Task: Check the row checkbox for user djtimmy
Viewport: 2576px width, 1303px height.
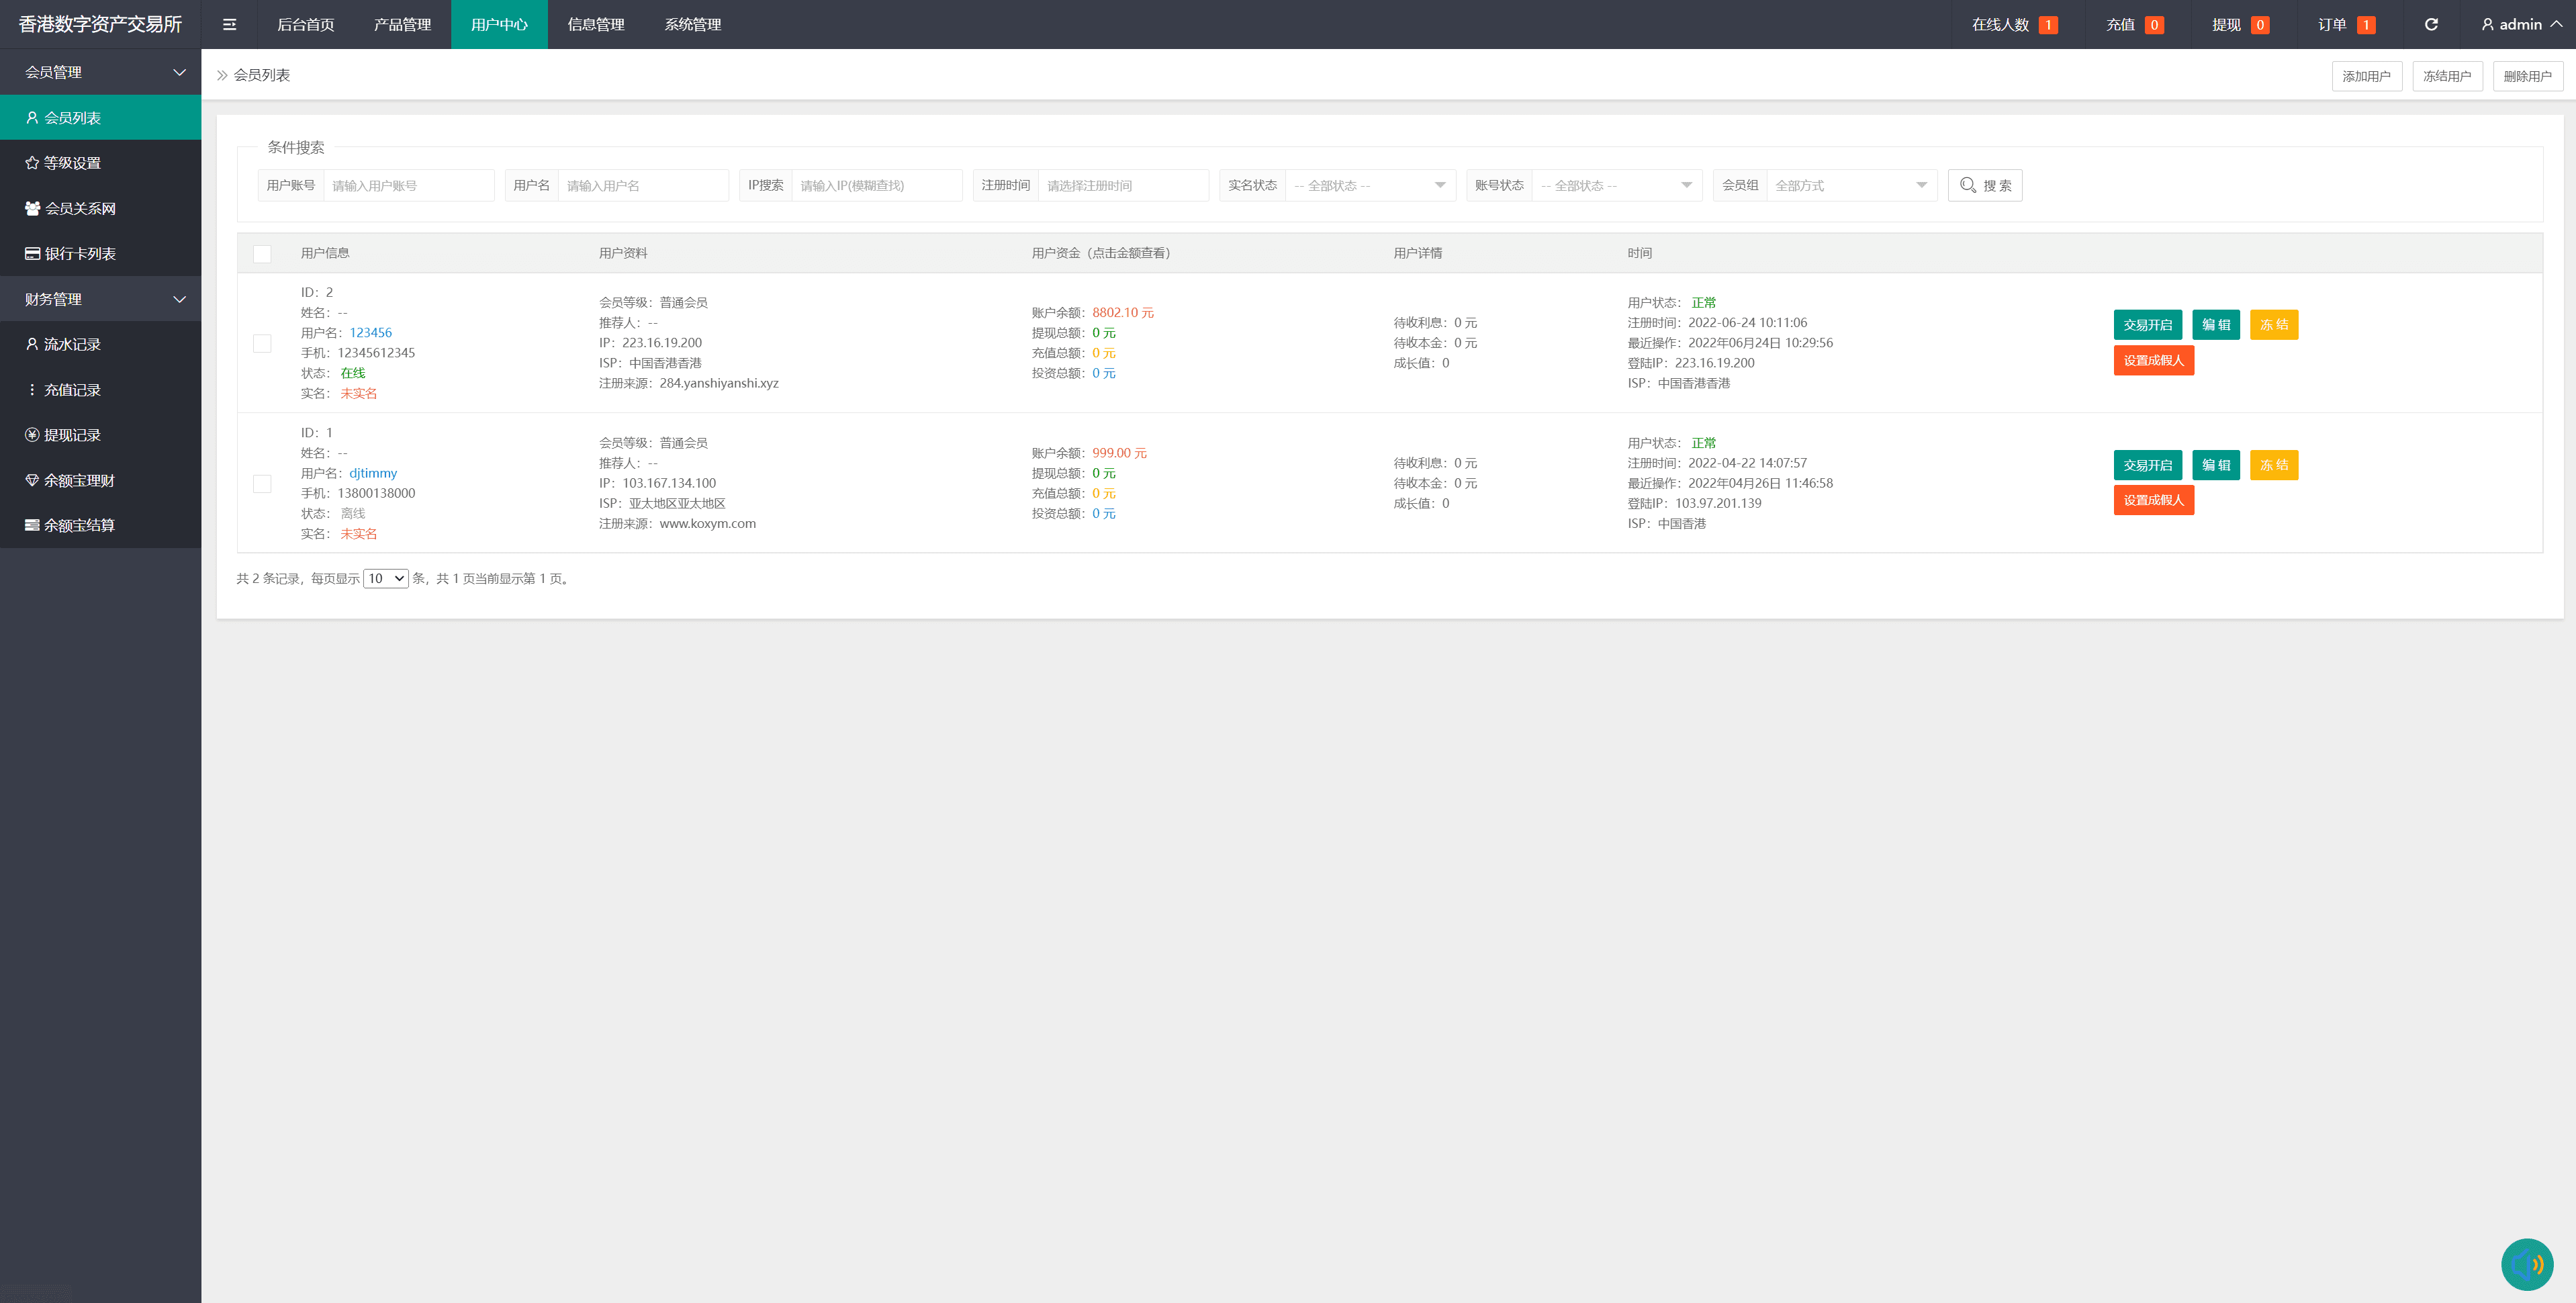Action: [x=262, y=483]
